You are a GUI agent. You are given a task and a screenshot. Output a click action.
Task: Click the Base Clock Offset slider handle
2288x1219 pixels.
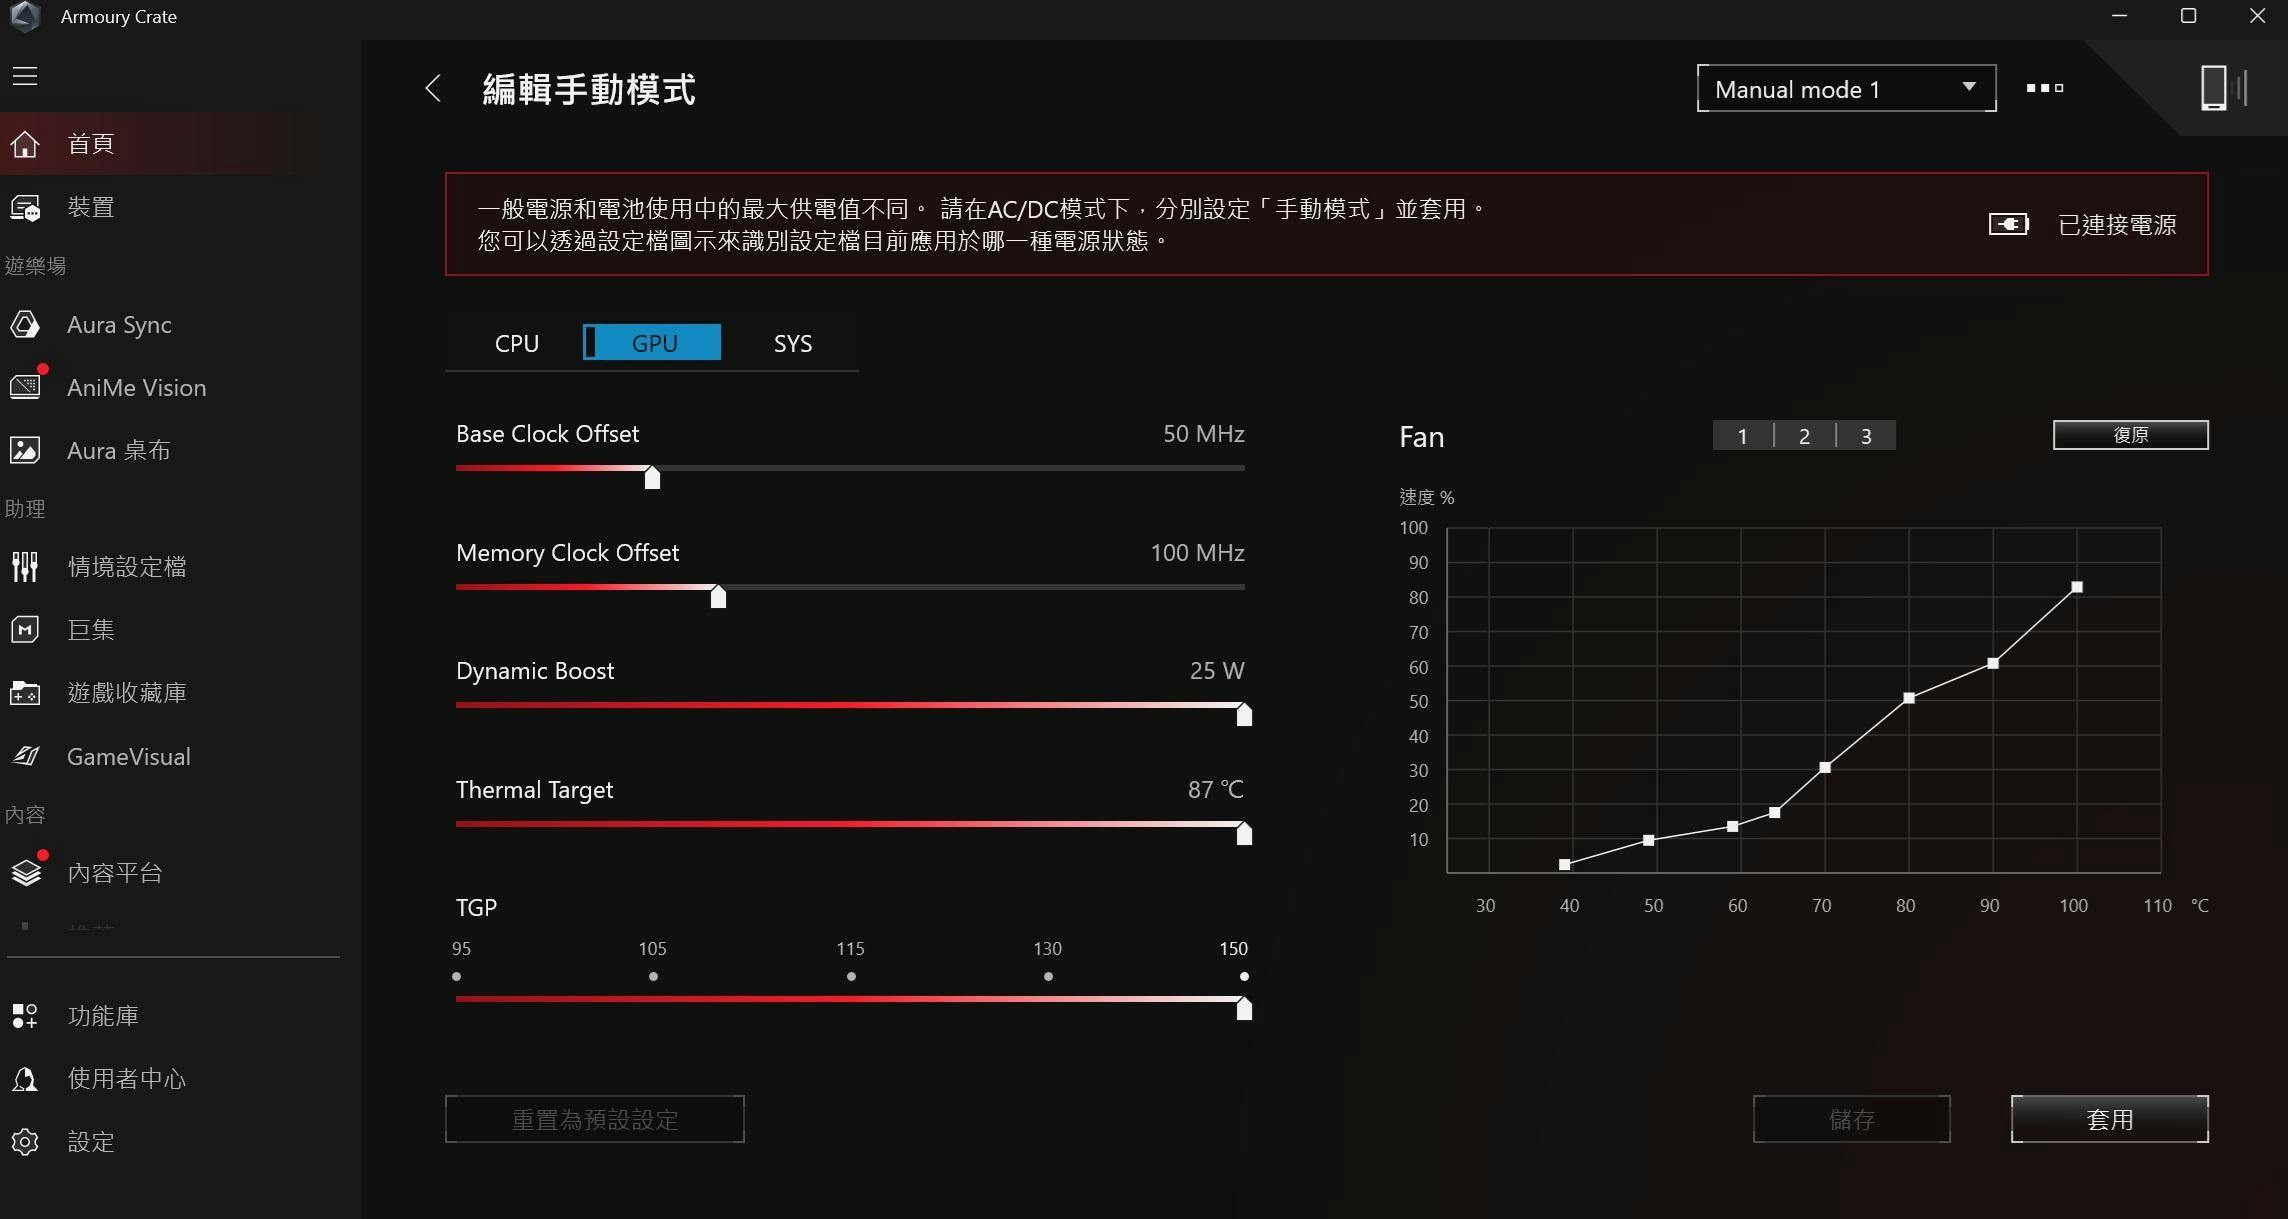(x=652, y=477)
